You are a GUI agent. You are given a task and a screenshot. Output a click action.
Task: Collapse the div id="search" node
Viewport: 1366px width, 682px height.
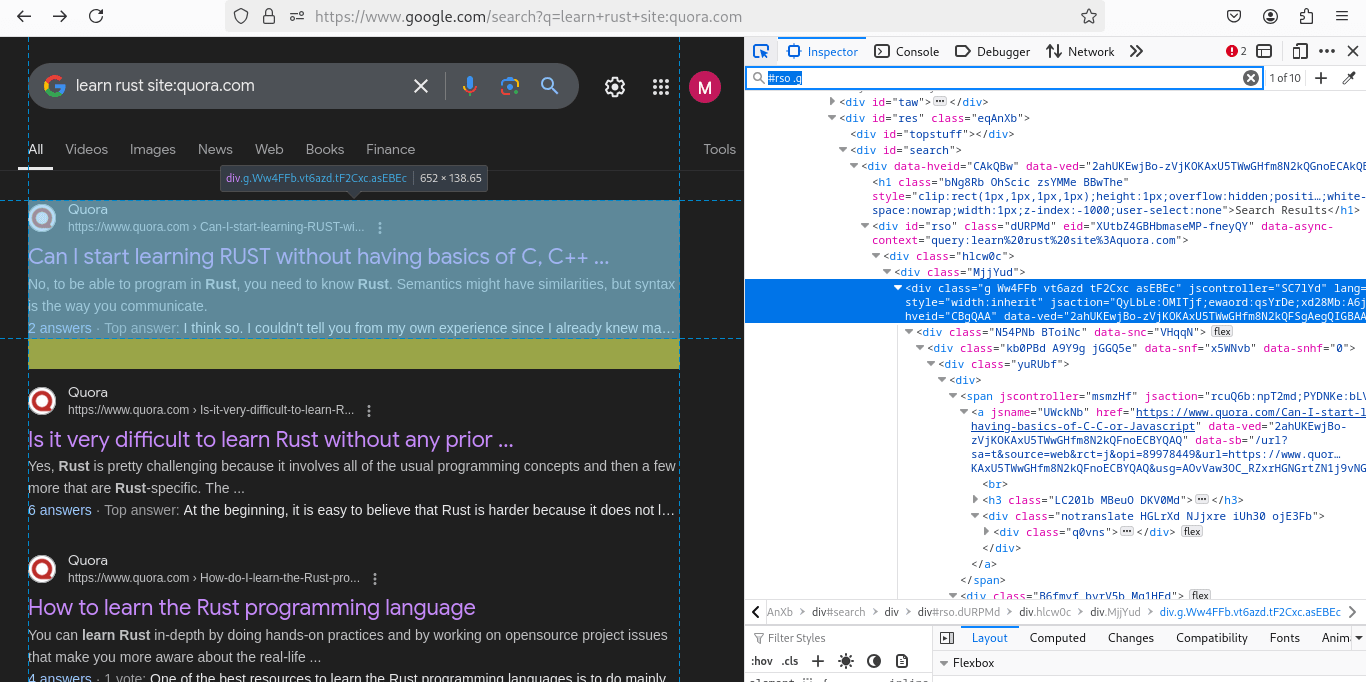coord(843,150)
